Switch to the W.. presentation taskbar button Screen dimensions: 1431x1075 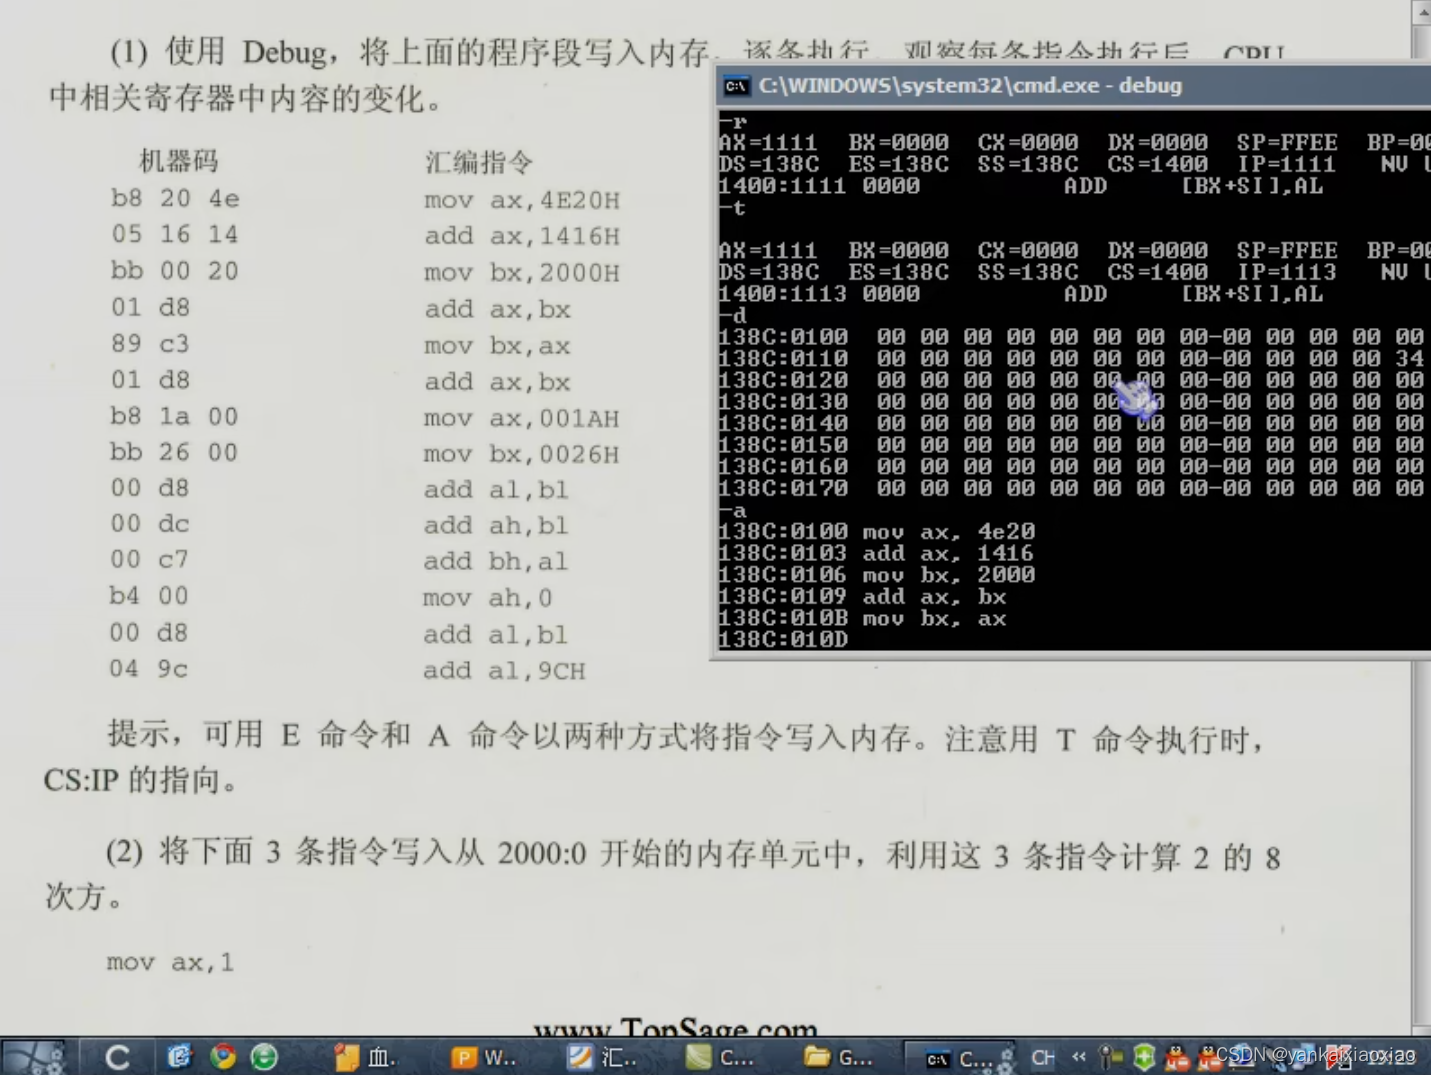[x=485, y=1057]
